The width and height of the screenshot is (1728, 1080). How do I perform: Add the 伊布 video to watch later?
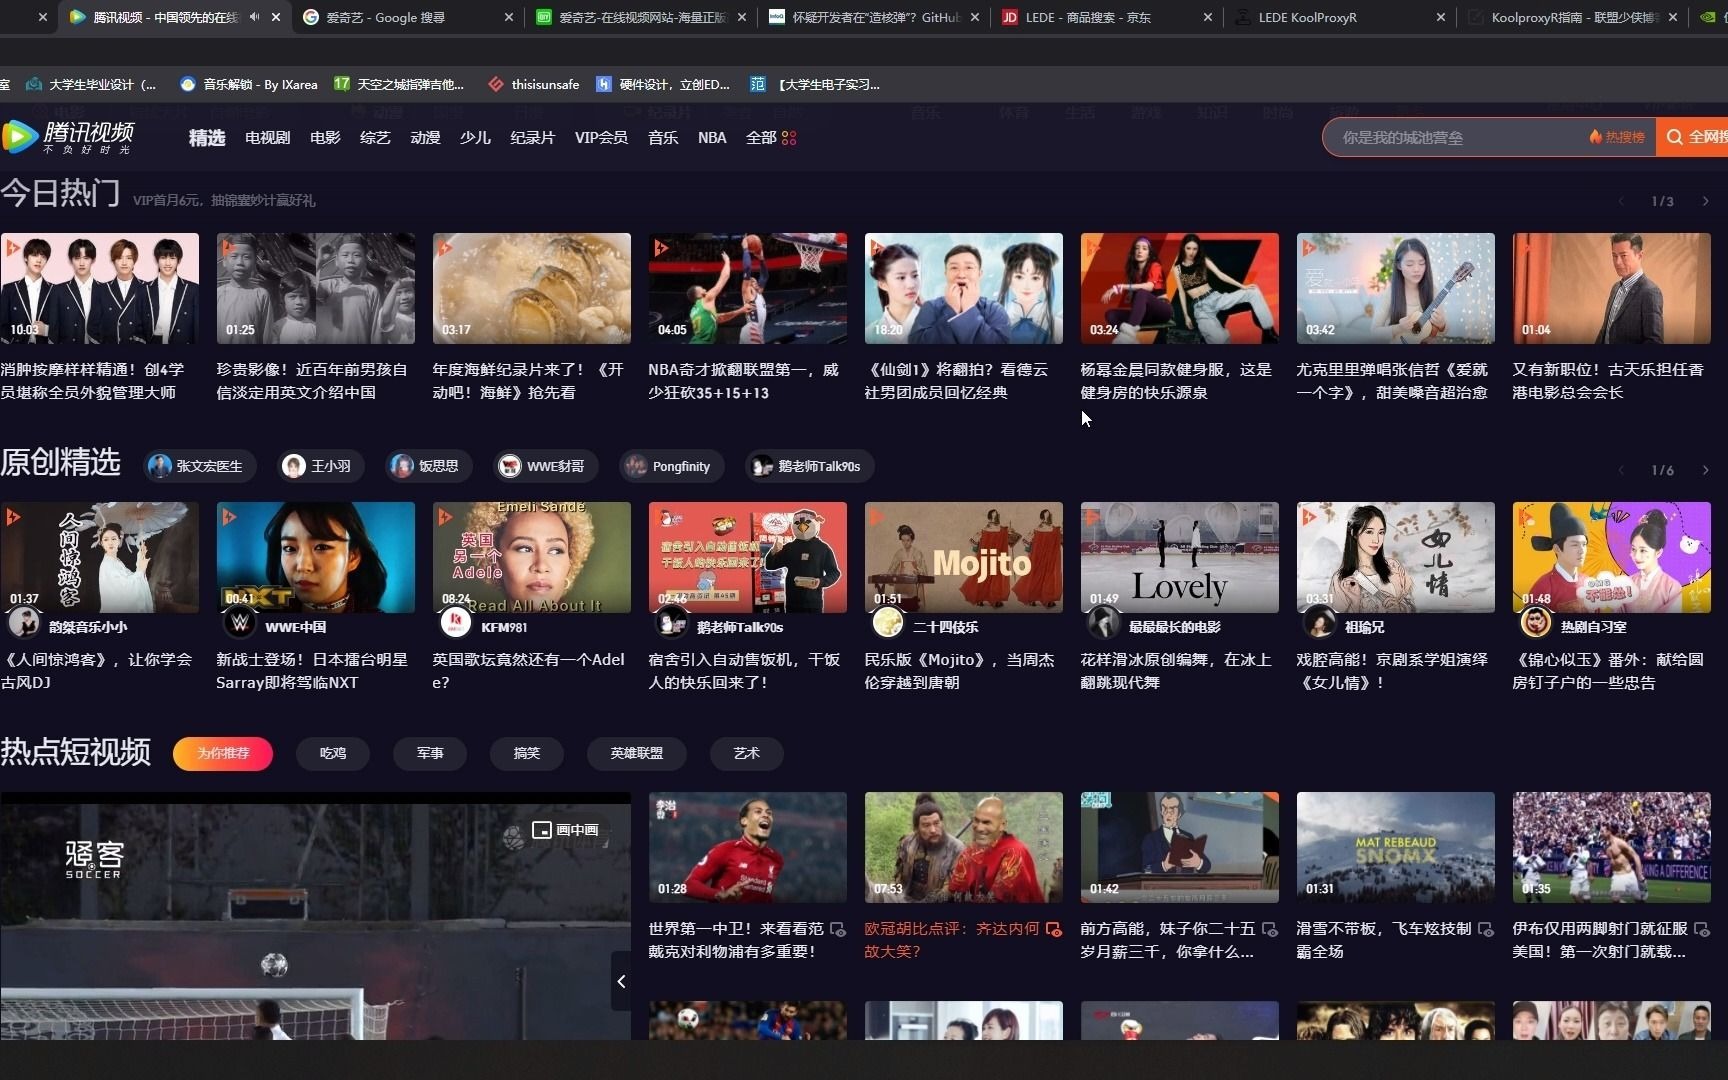tap(1702, 930)
